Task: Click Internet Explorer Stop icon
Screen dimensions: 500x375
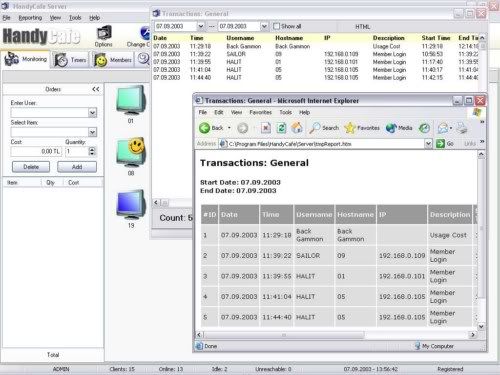Action: [x=266, y=128]
